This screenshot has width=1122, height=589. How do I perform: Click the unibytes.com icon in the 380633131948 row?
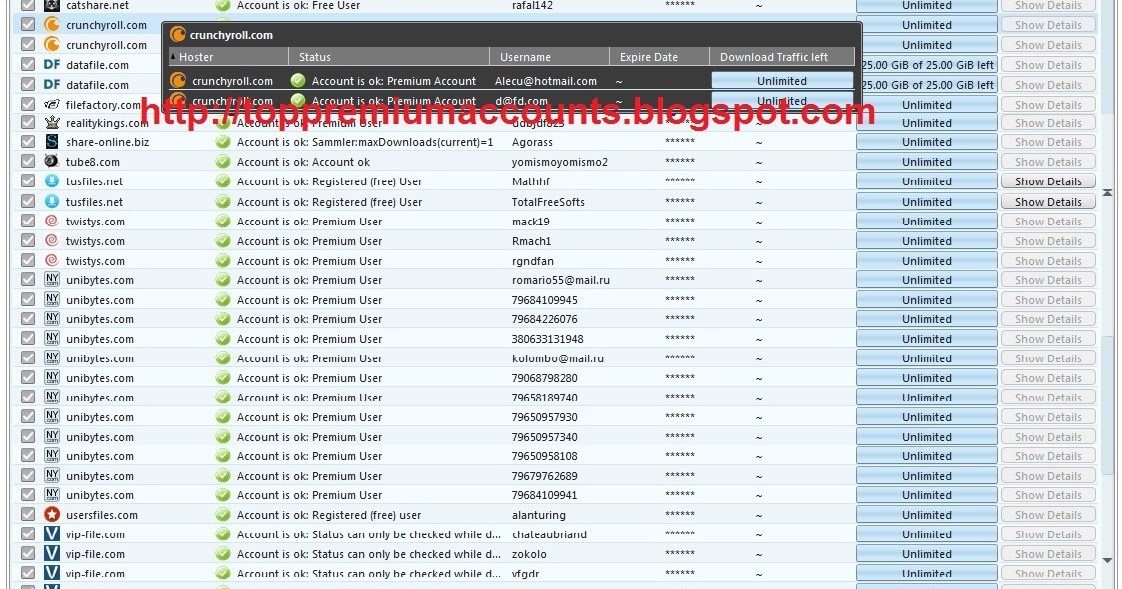[52, 338]
